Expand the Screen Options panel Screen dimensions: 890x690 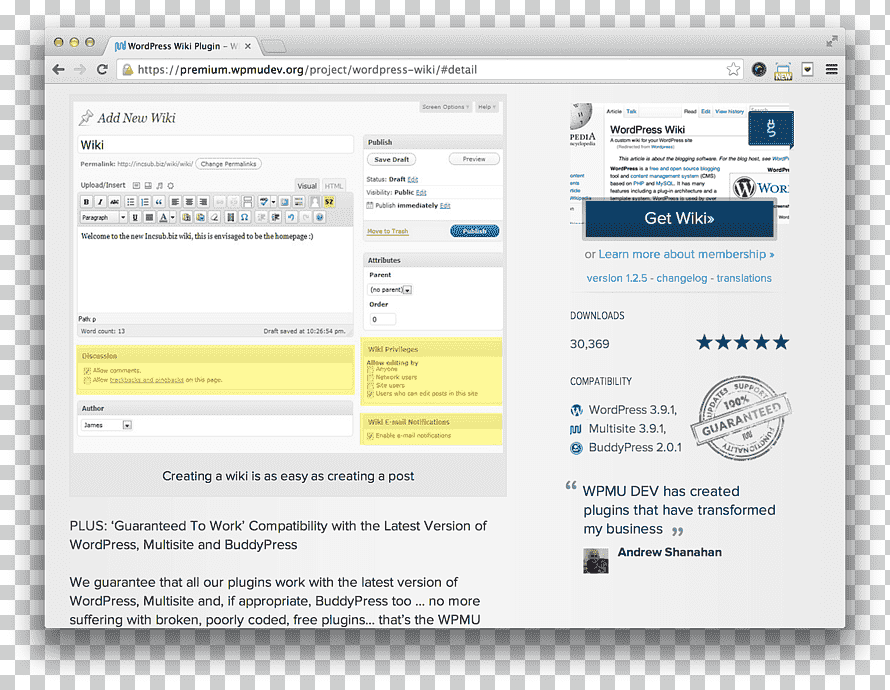pos(445,107)
